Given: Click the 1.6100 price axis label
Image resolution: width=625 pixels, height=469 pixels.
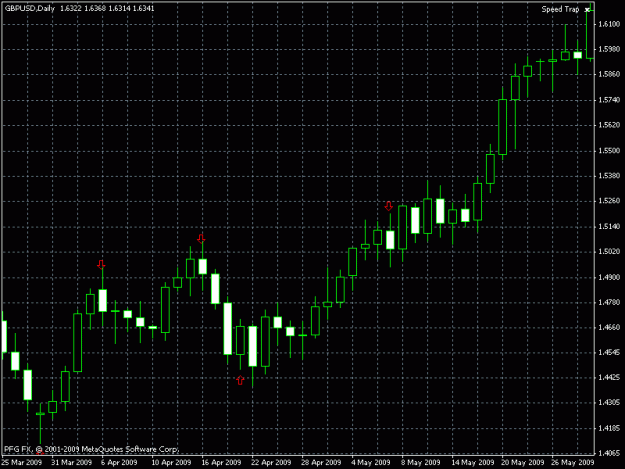Looking at the screenshot, I should [x=609, y=24].
